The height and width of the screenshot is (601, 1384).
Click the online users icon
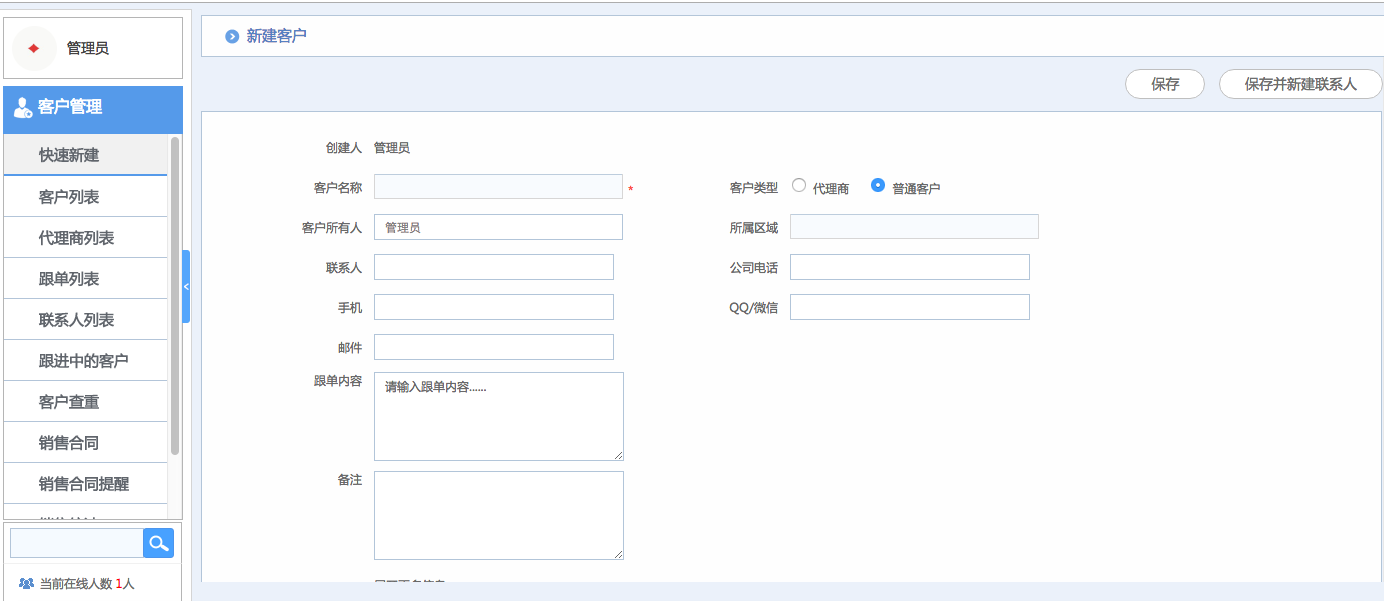(26, 583)
